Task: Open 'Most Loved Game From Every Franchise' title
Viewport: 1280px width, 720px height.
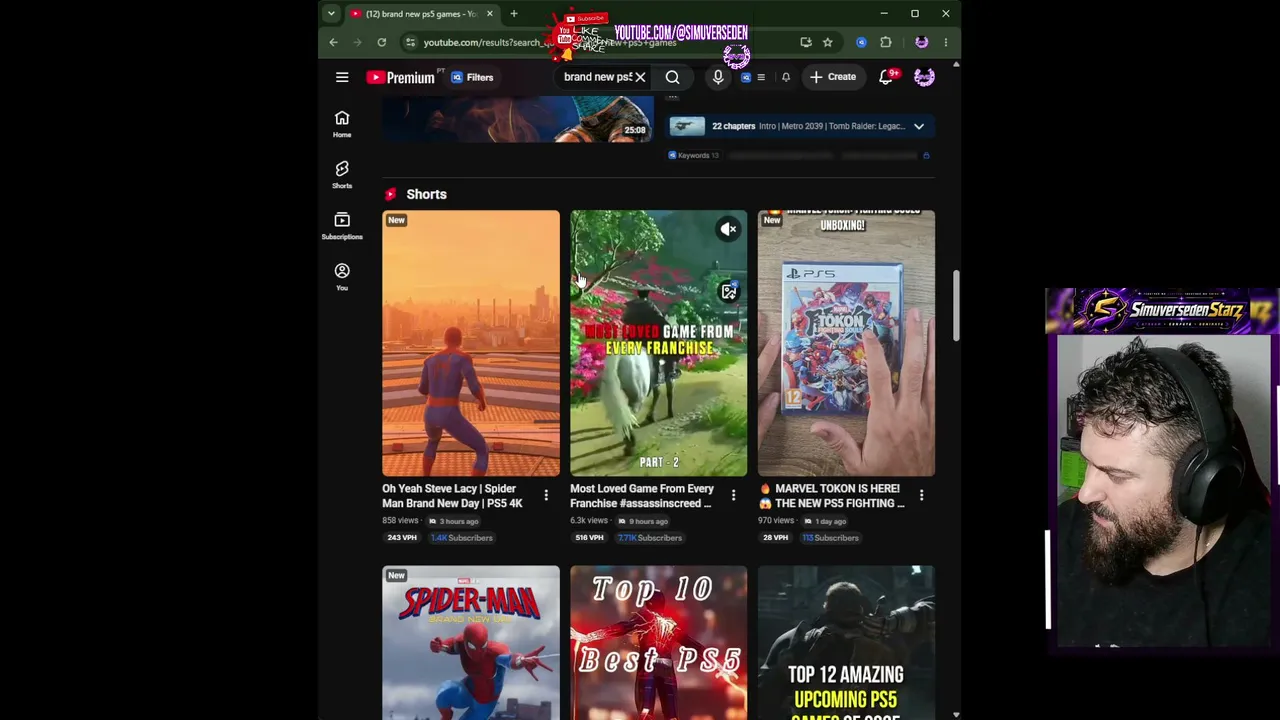Action: pos(642,496)
